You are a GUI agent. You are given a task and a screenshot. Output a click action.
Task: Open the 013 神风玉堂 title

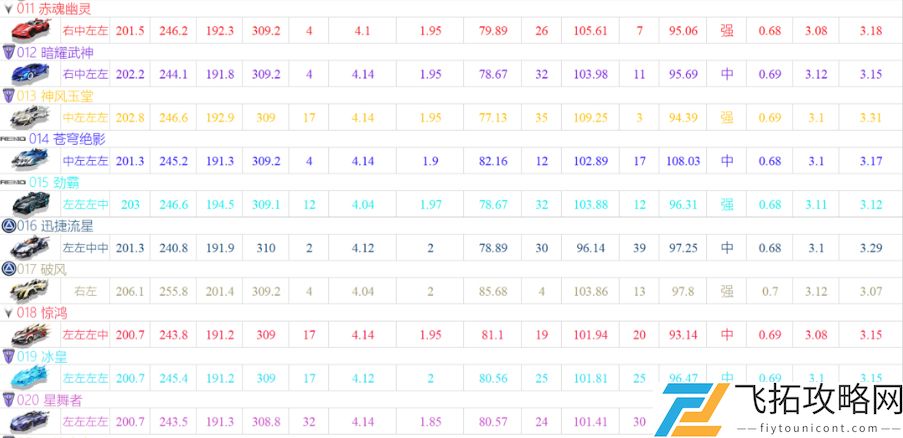pyautogui.click(x=55, y=96)
